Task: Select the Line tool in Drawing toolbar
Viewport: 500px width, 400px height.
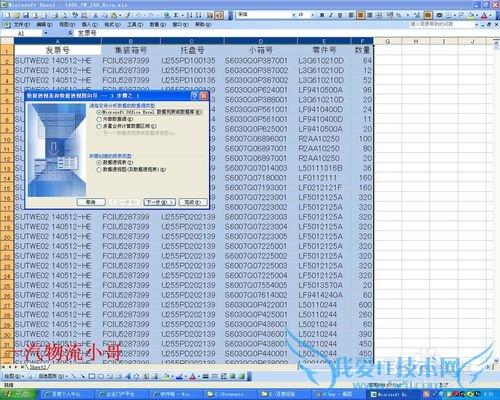Action: (74, 376)
